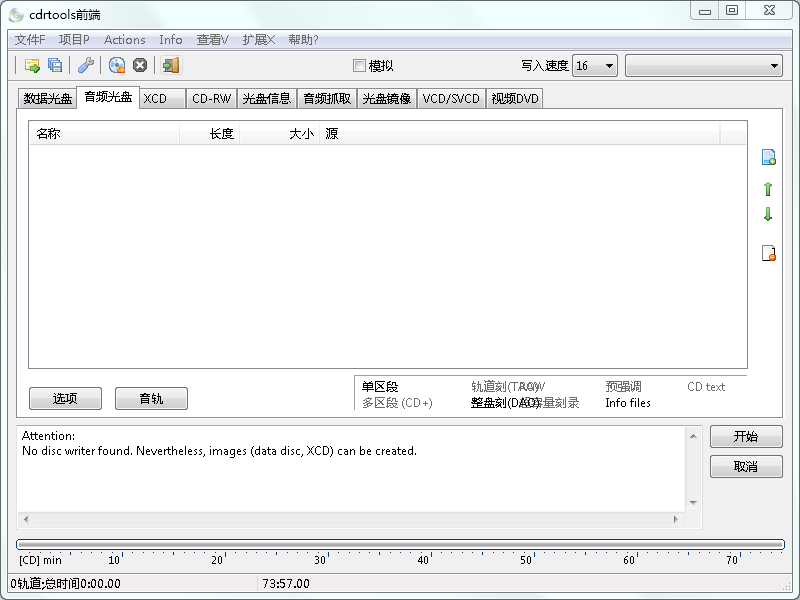Screen dimensions: 800x600
Task: Expand the disc drive selection dropdown
Action: [x=704, y=66]
